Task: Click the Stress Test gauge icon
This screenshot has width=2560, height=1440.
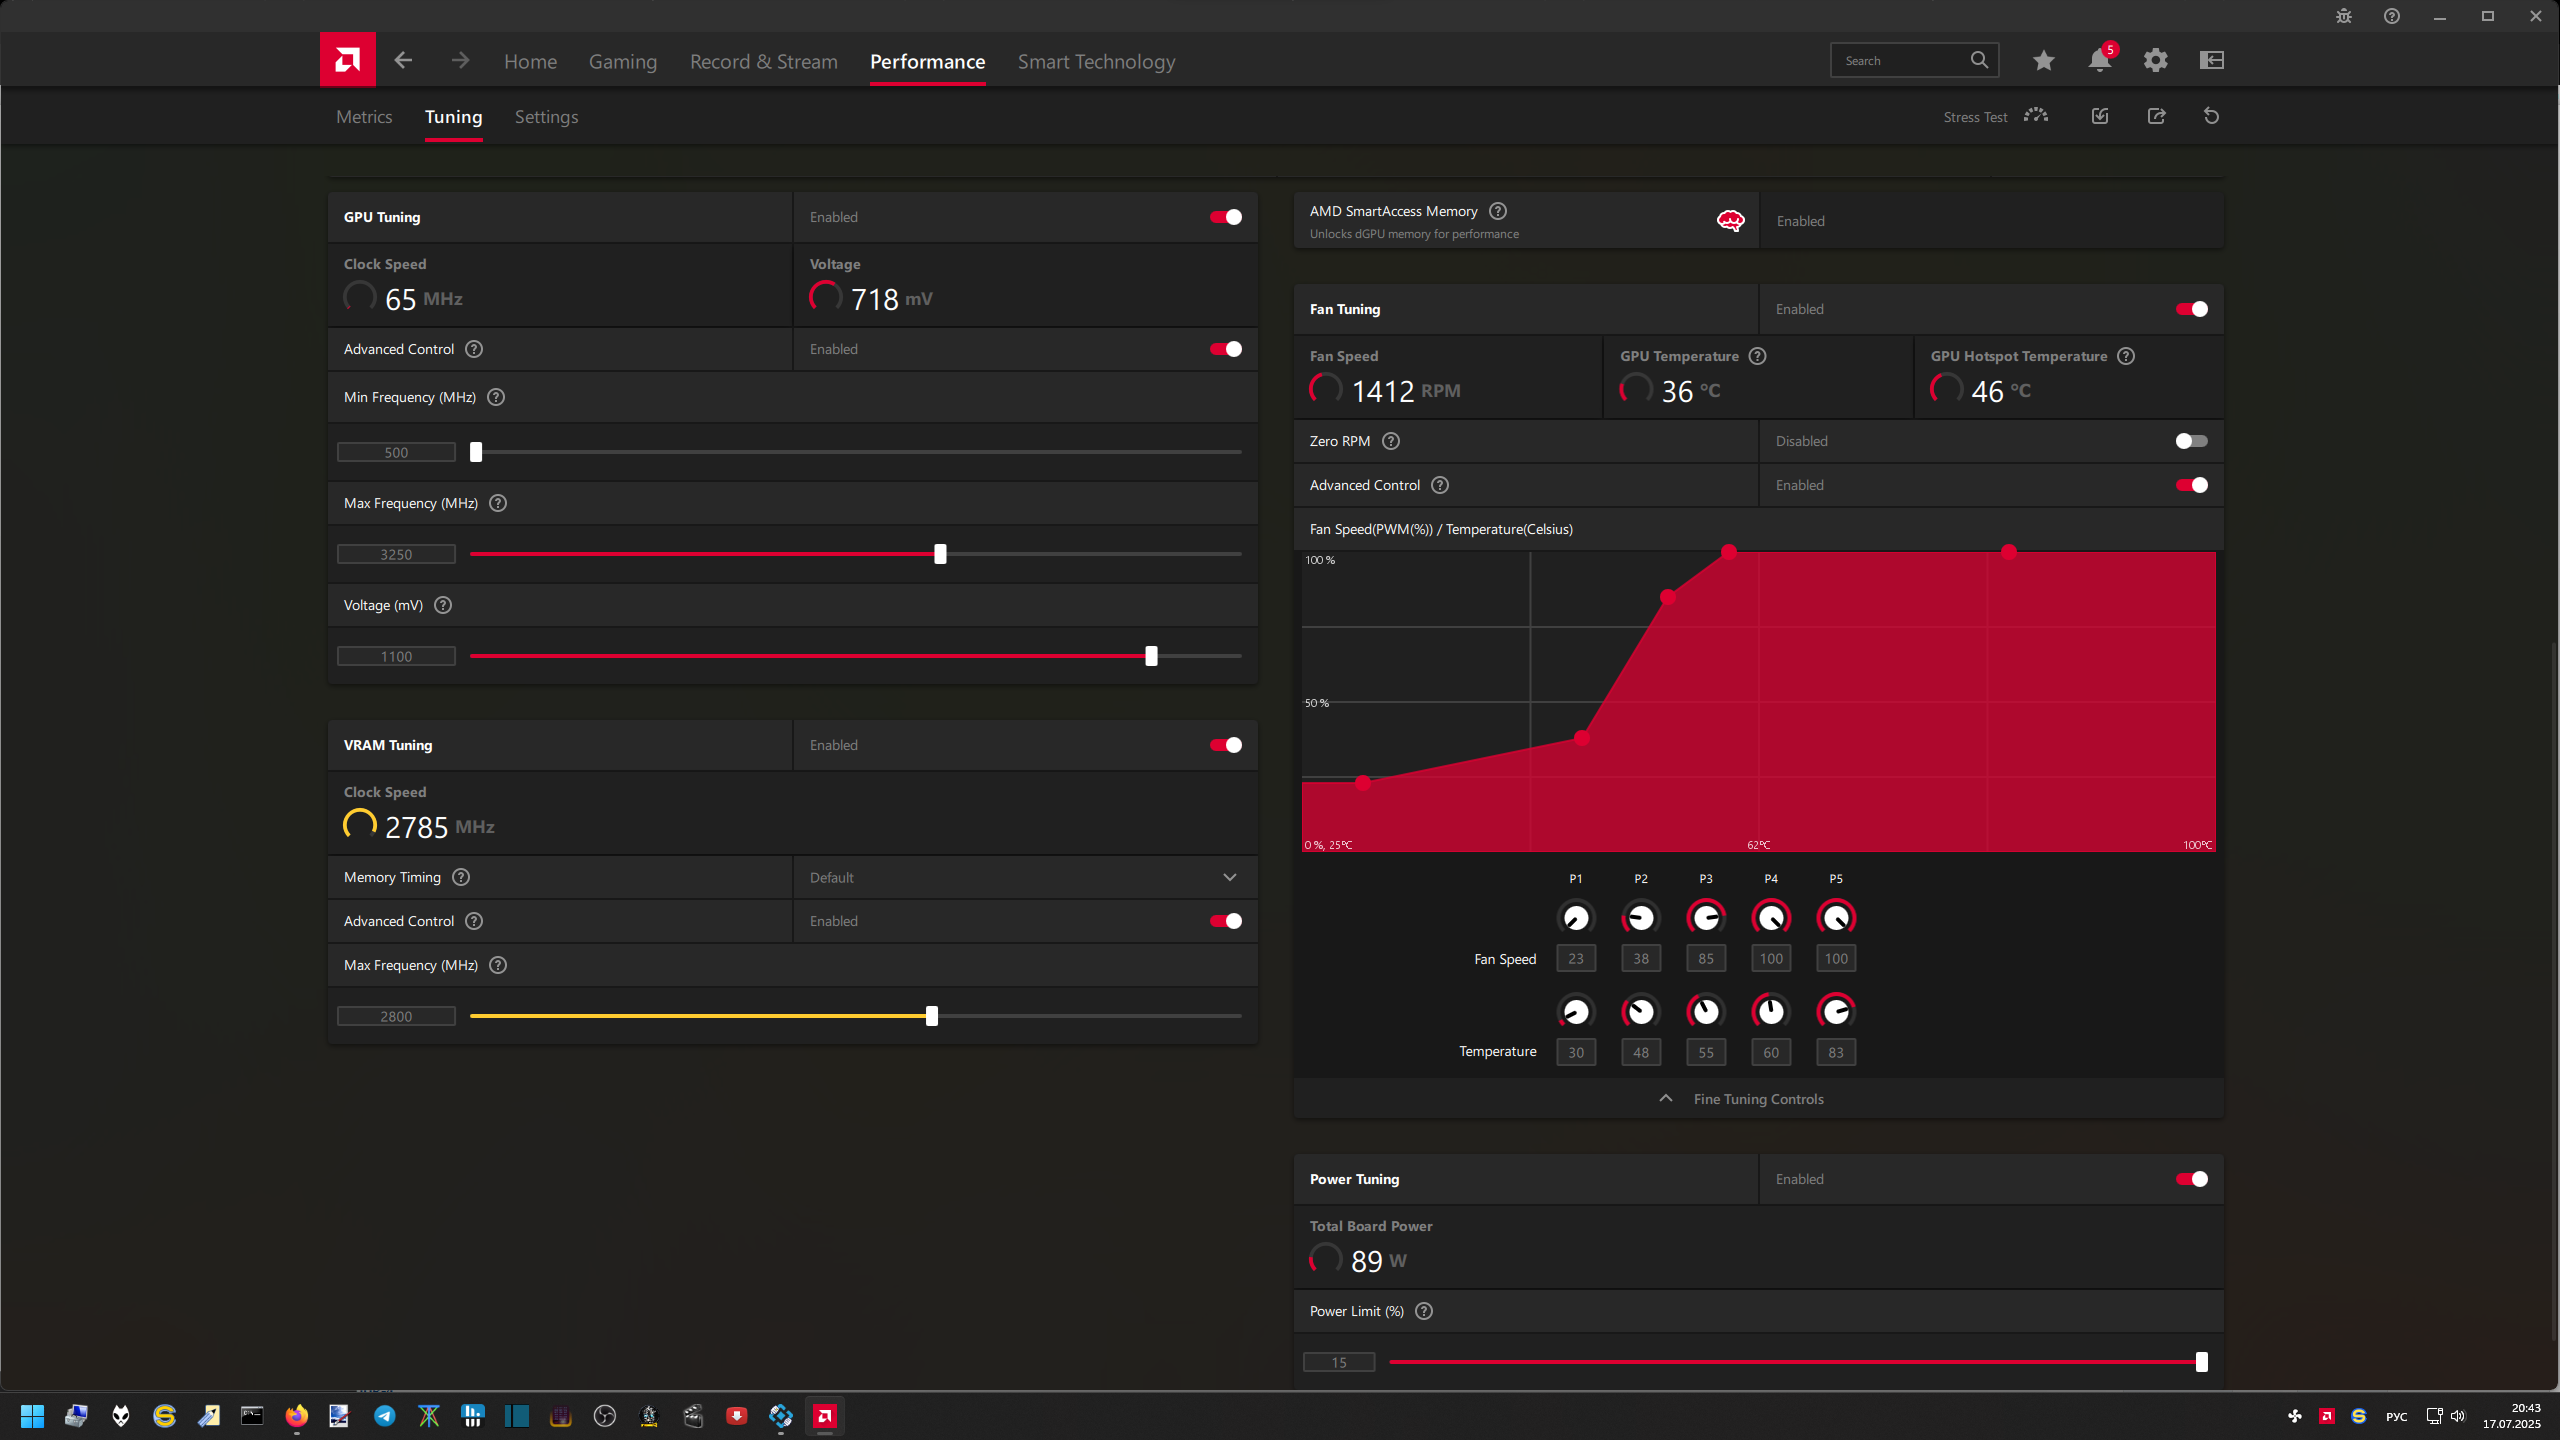Action: [2036, 116]
